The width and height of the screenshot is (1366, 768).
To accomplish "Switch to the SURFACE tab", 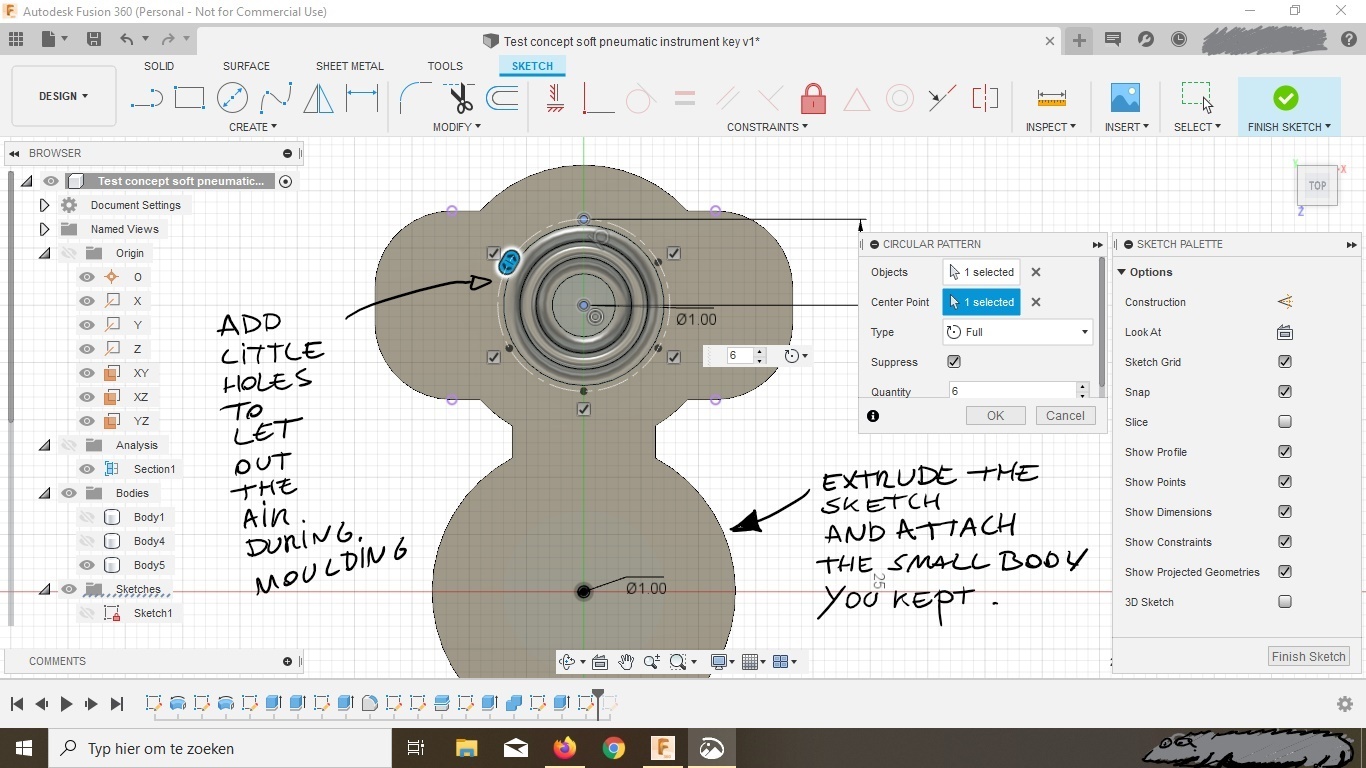I will point(246,66).
